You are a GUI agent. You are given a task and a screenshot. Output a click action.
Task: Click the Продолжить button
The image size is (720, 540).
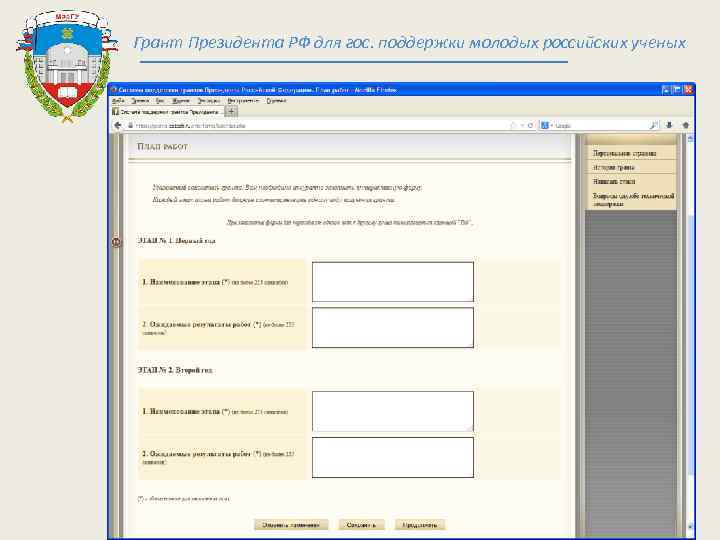pos(420,525)
